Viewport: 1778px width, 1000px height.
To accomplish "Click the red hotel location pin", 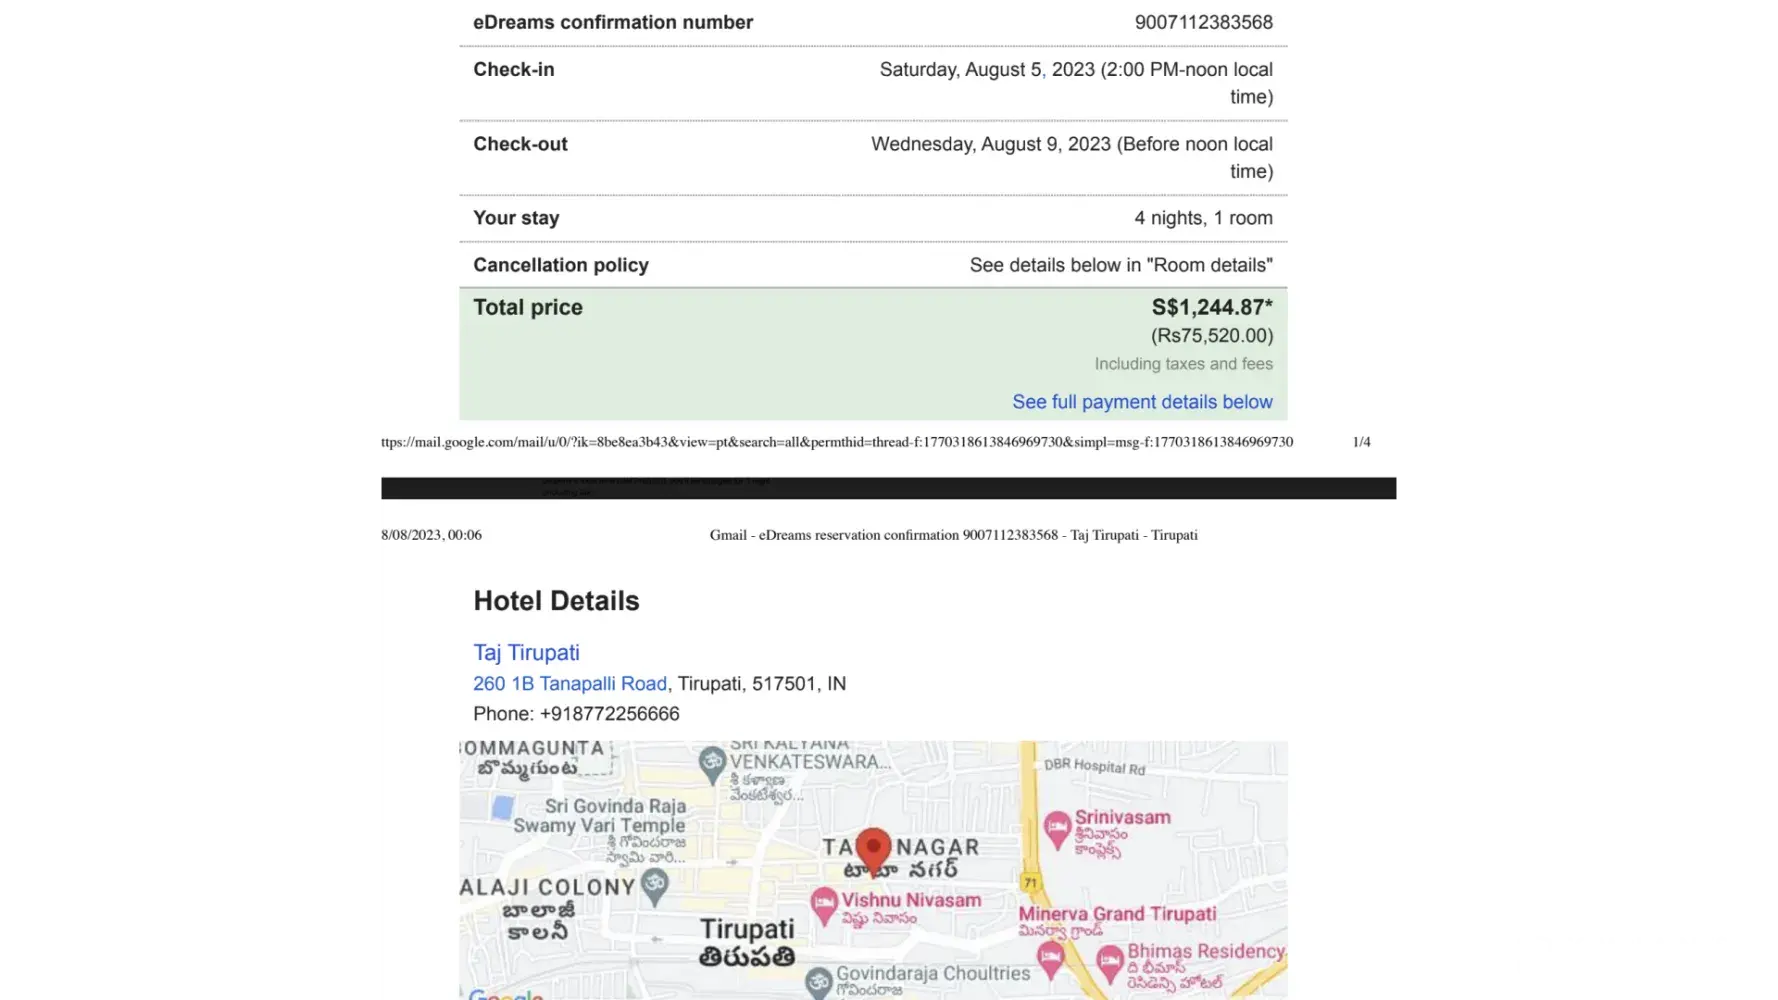I will [873, 850].
